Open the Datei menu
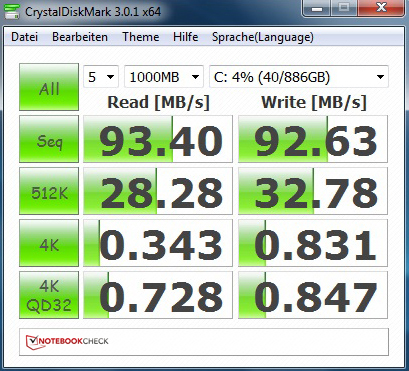The height and width of the screenshot is (371, 409). click(24, 37)
